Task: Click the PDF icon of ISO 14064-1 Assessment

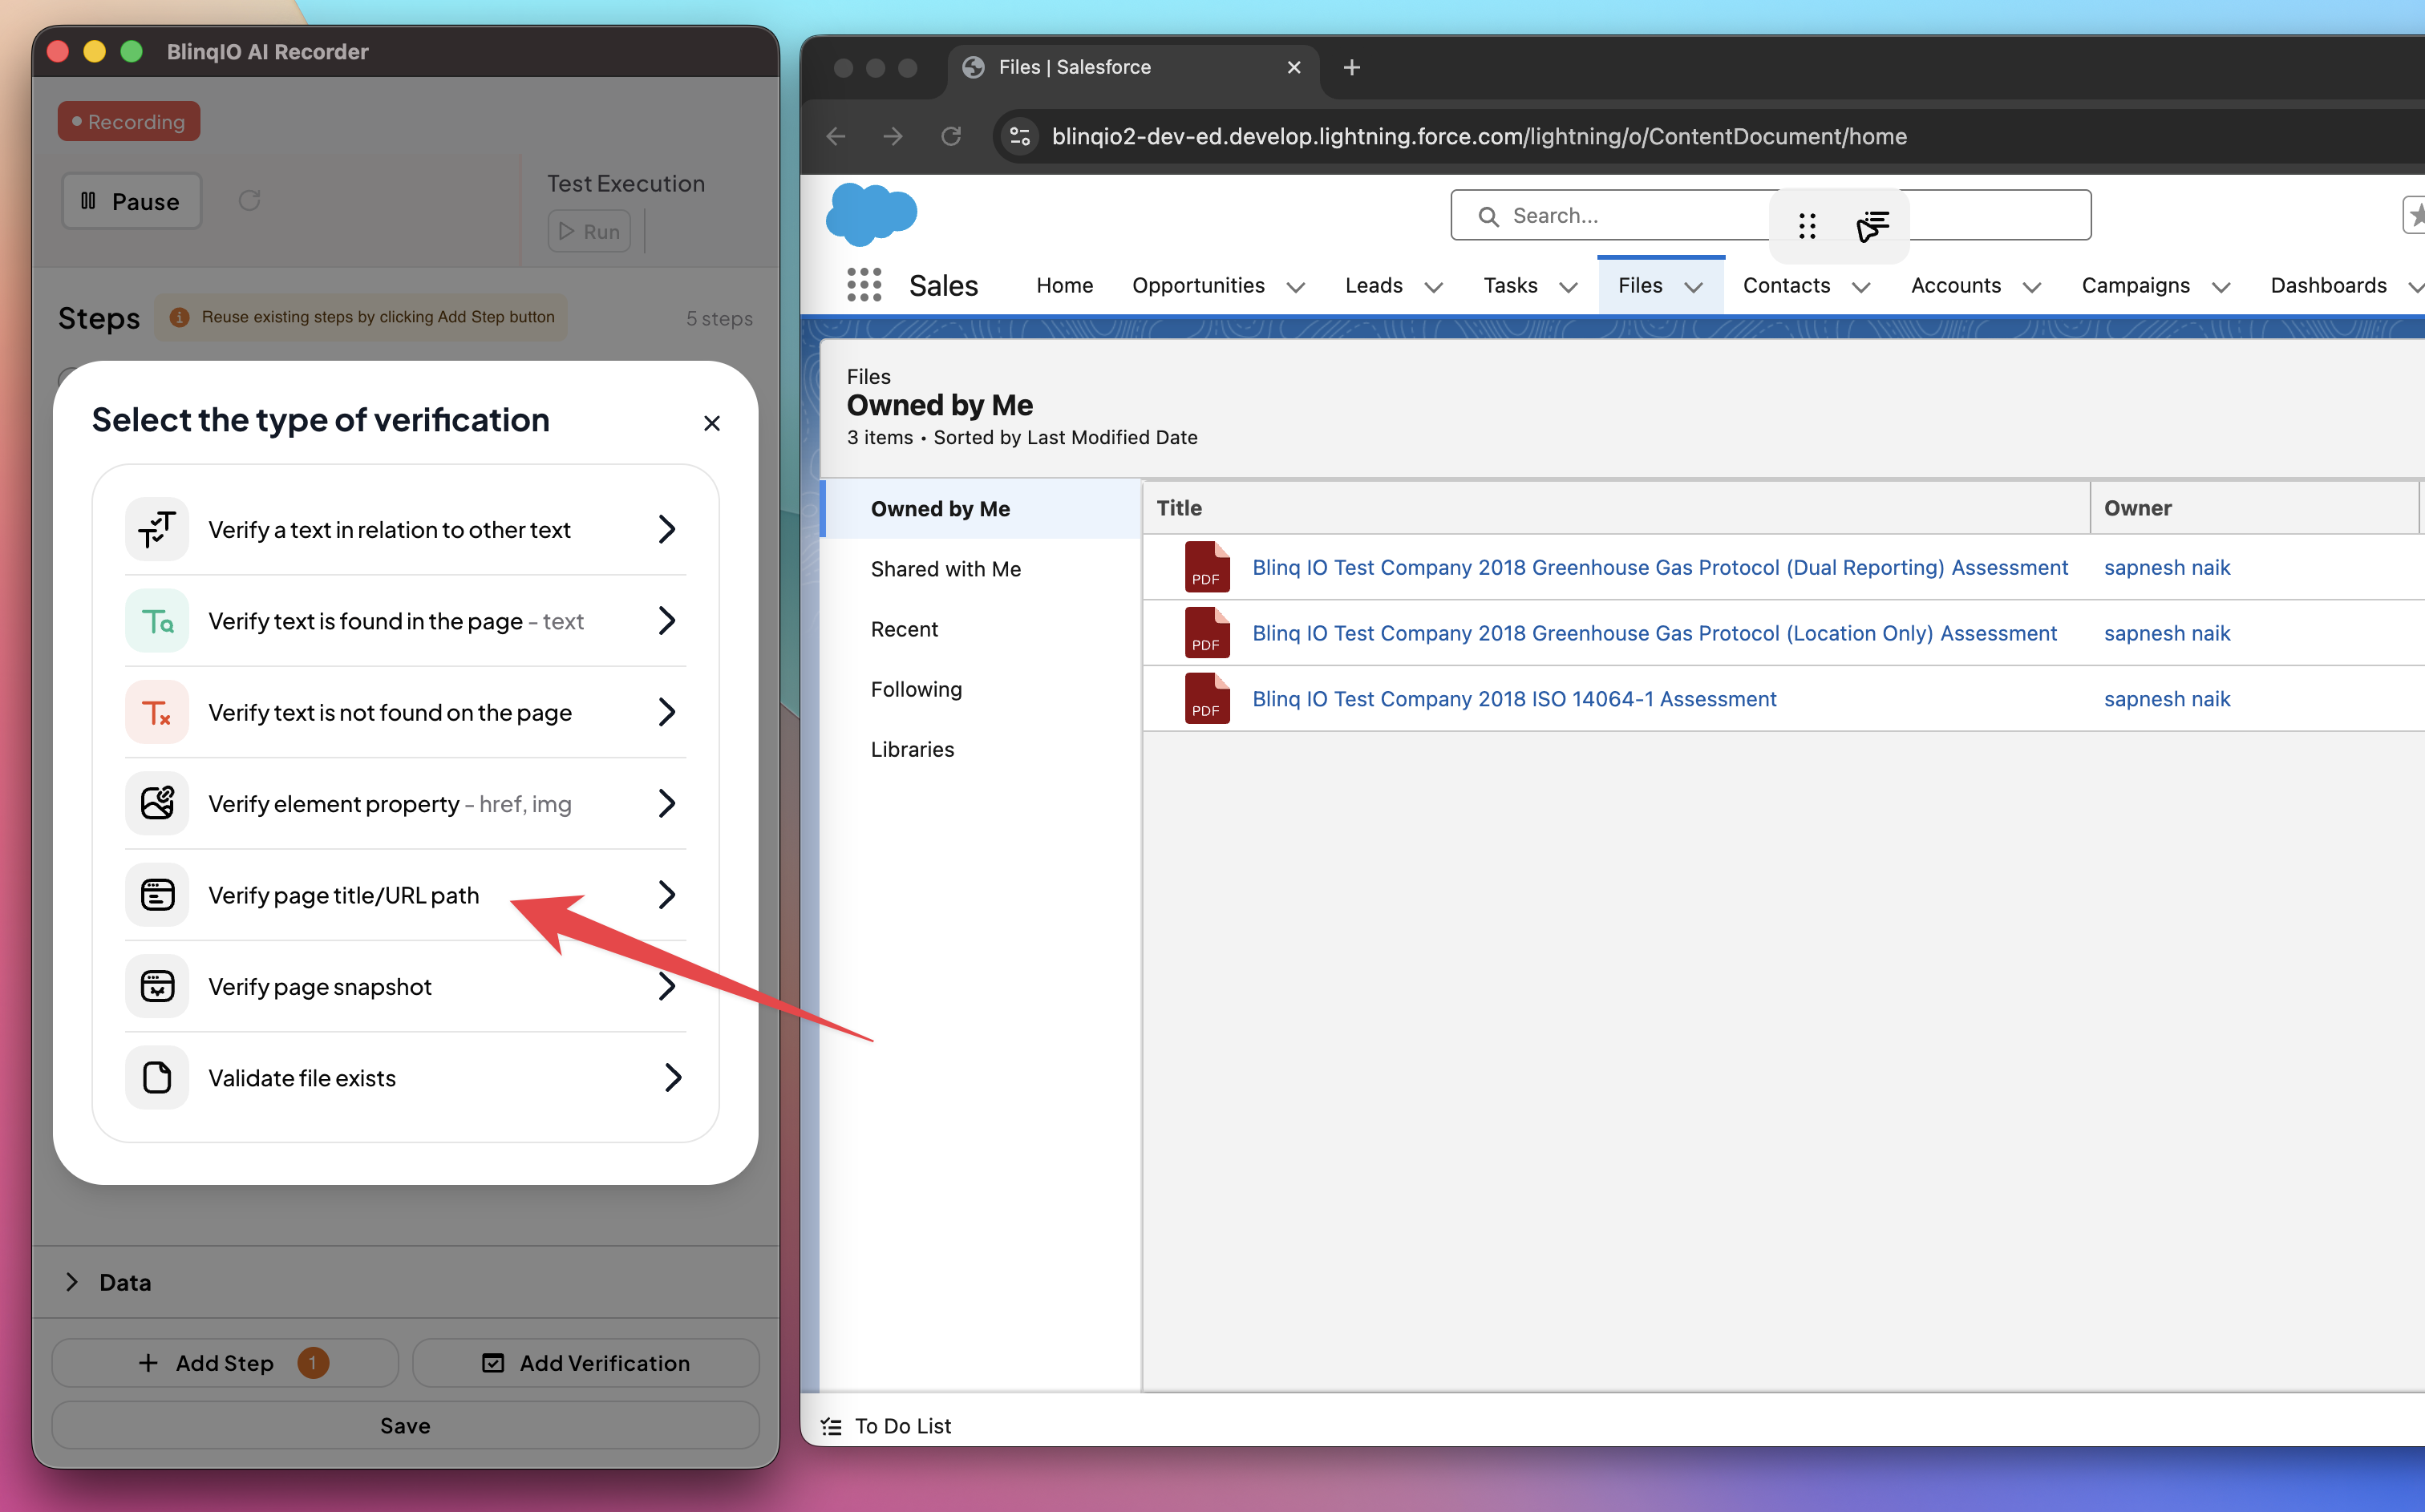Action: coord(1206,698)
